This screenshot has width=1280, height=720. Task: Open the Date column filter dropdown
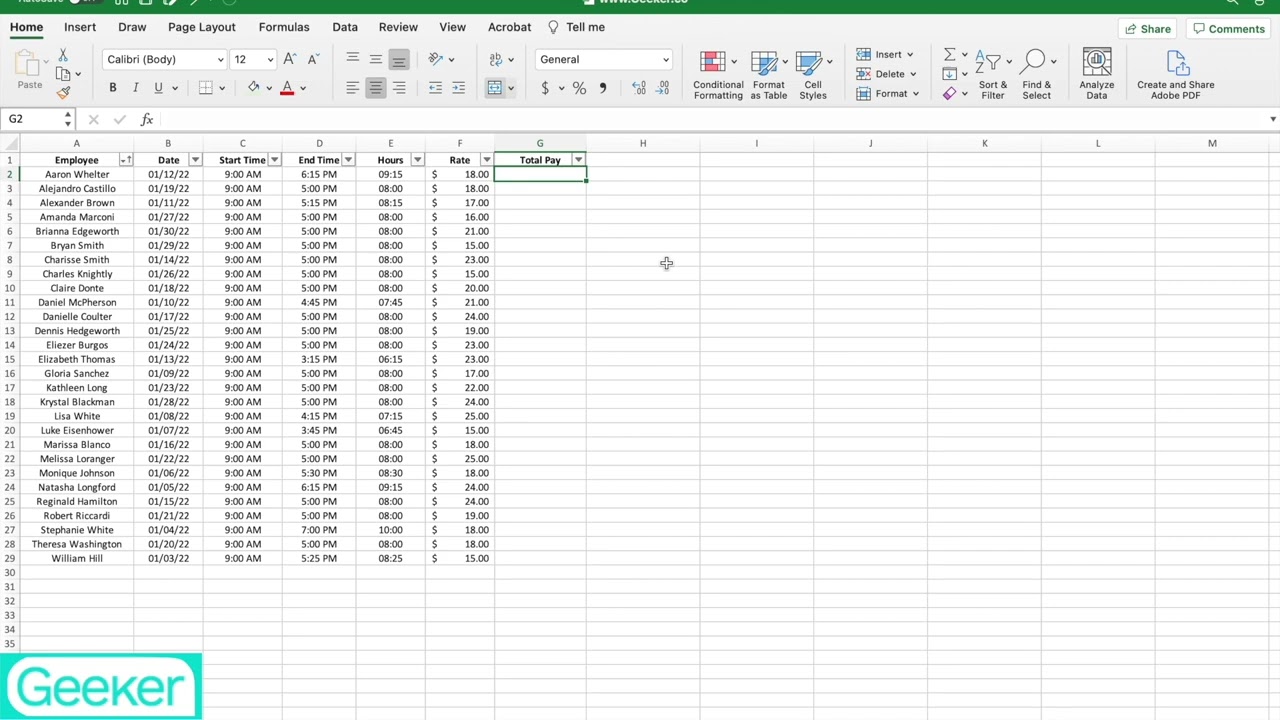195,160
